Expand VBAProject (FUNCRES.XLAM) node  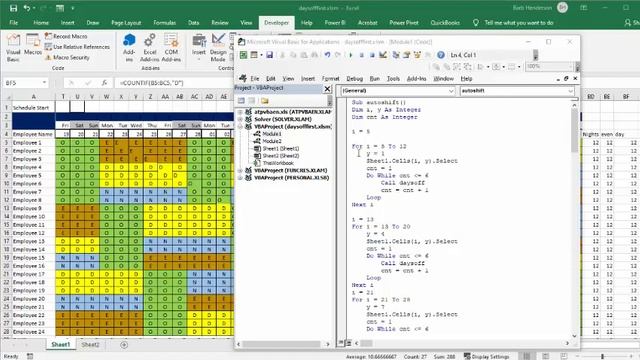tap(240, 170)
